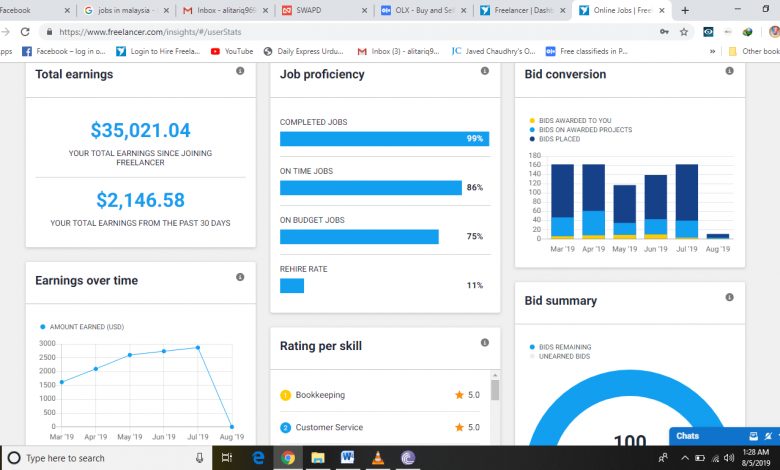
Task: Open Daily Express Urdu bookmark
Action: tap(303, 51)
